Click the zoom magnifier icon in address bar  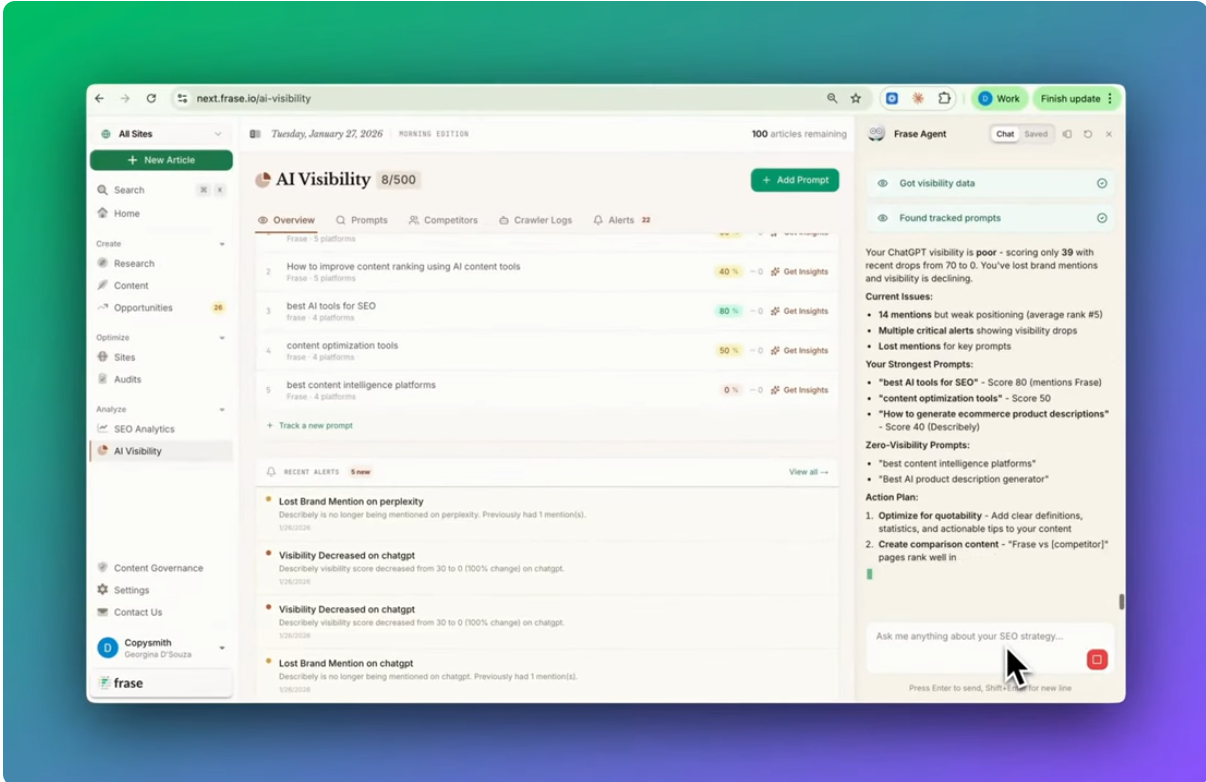[x=832, y=99]
